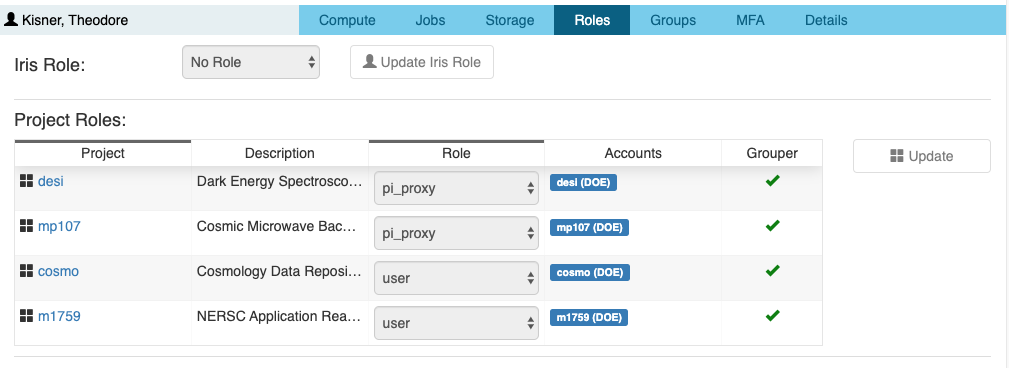
Task: Open the role dropdown for the mp107 project
Action: [456, 233]
